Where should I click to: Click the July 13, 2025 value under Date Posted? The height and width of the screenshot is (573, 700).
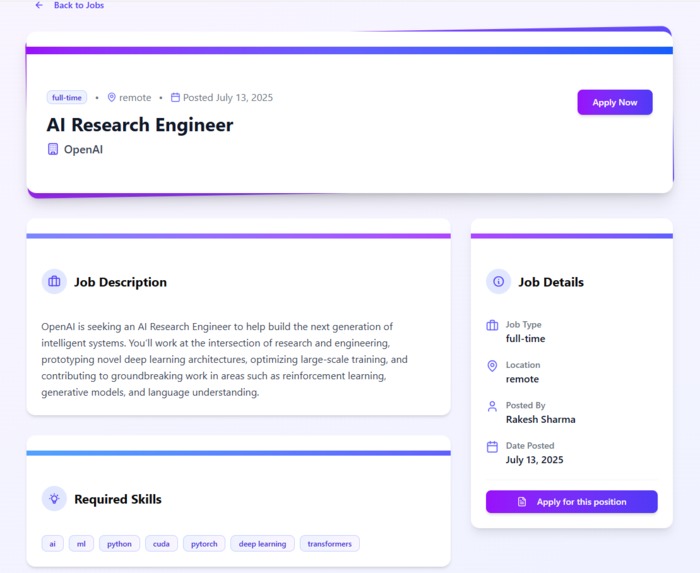click(534, 460)
